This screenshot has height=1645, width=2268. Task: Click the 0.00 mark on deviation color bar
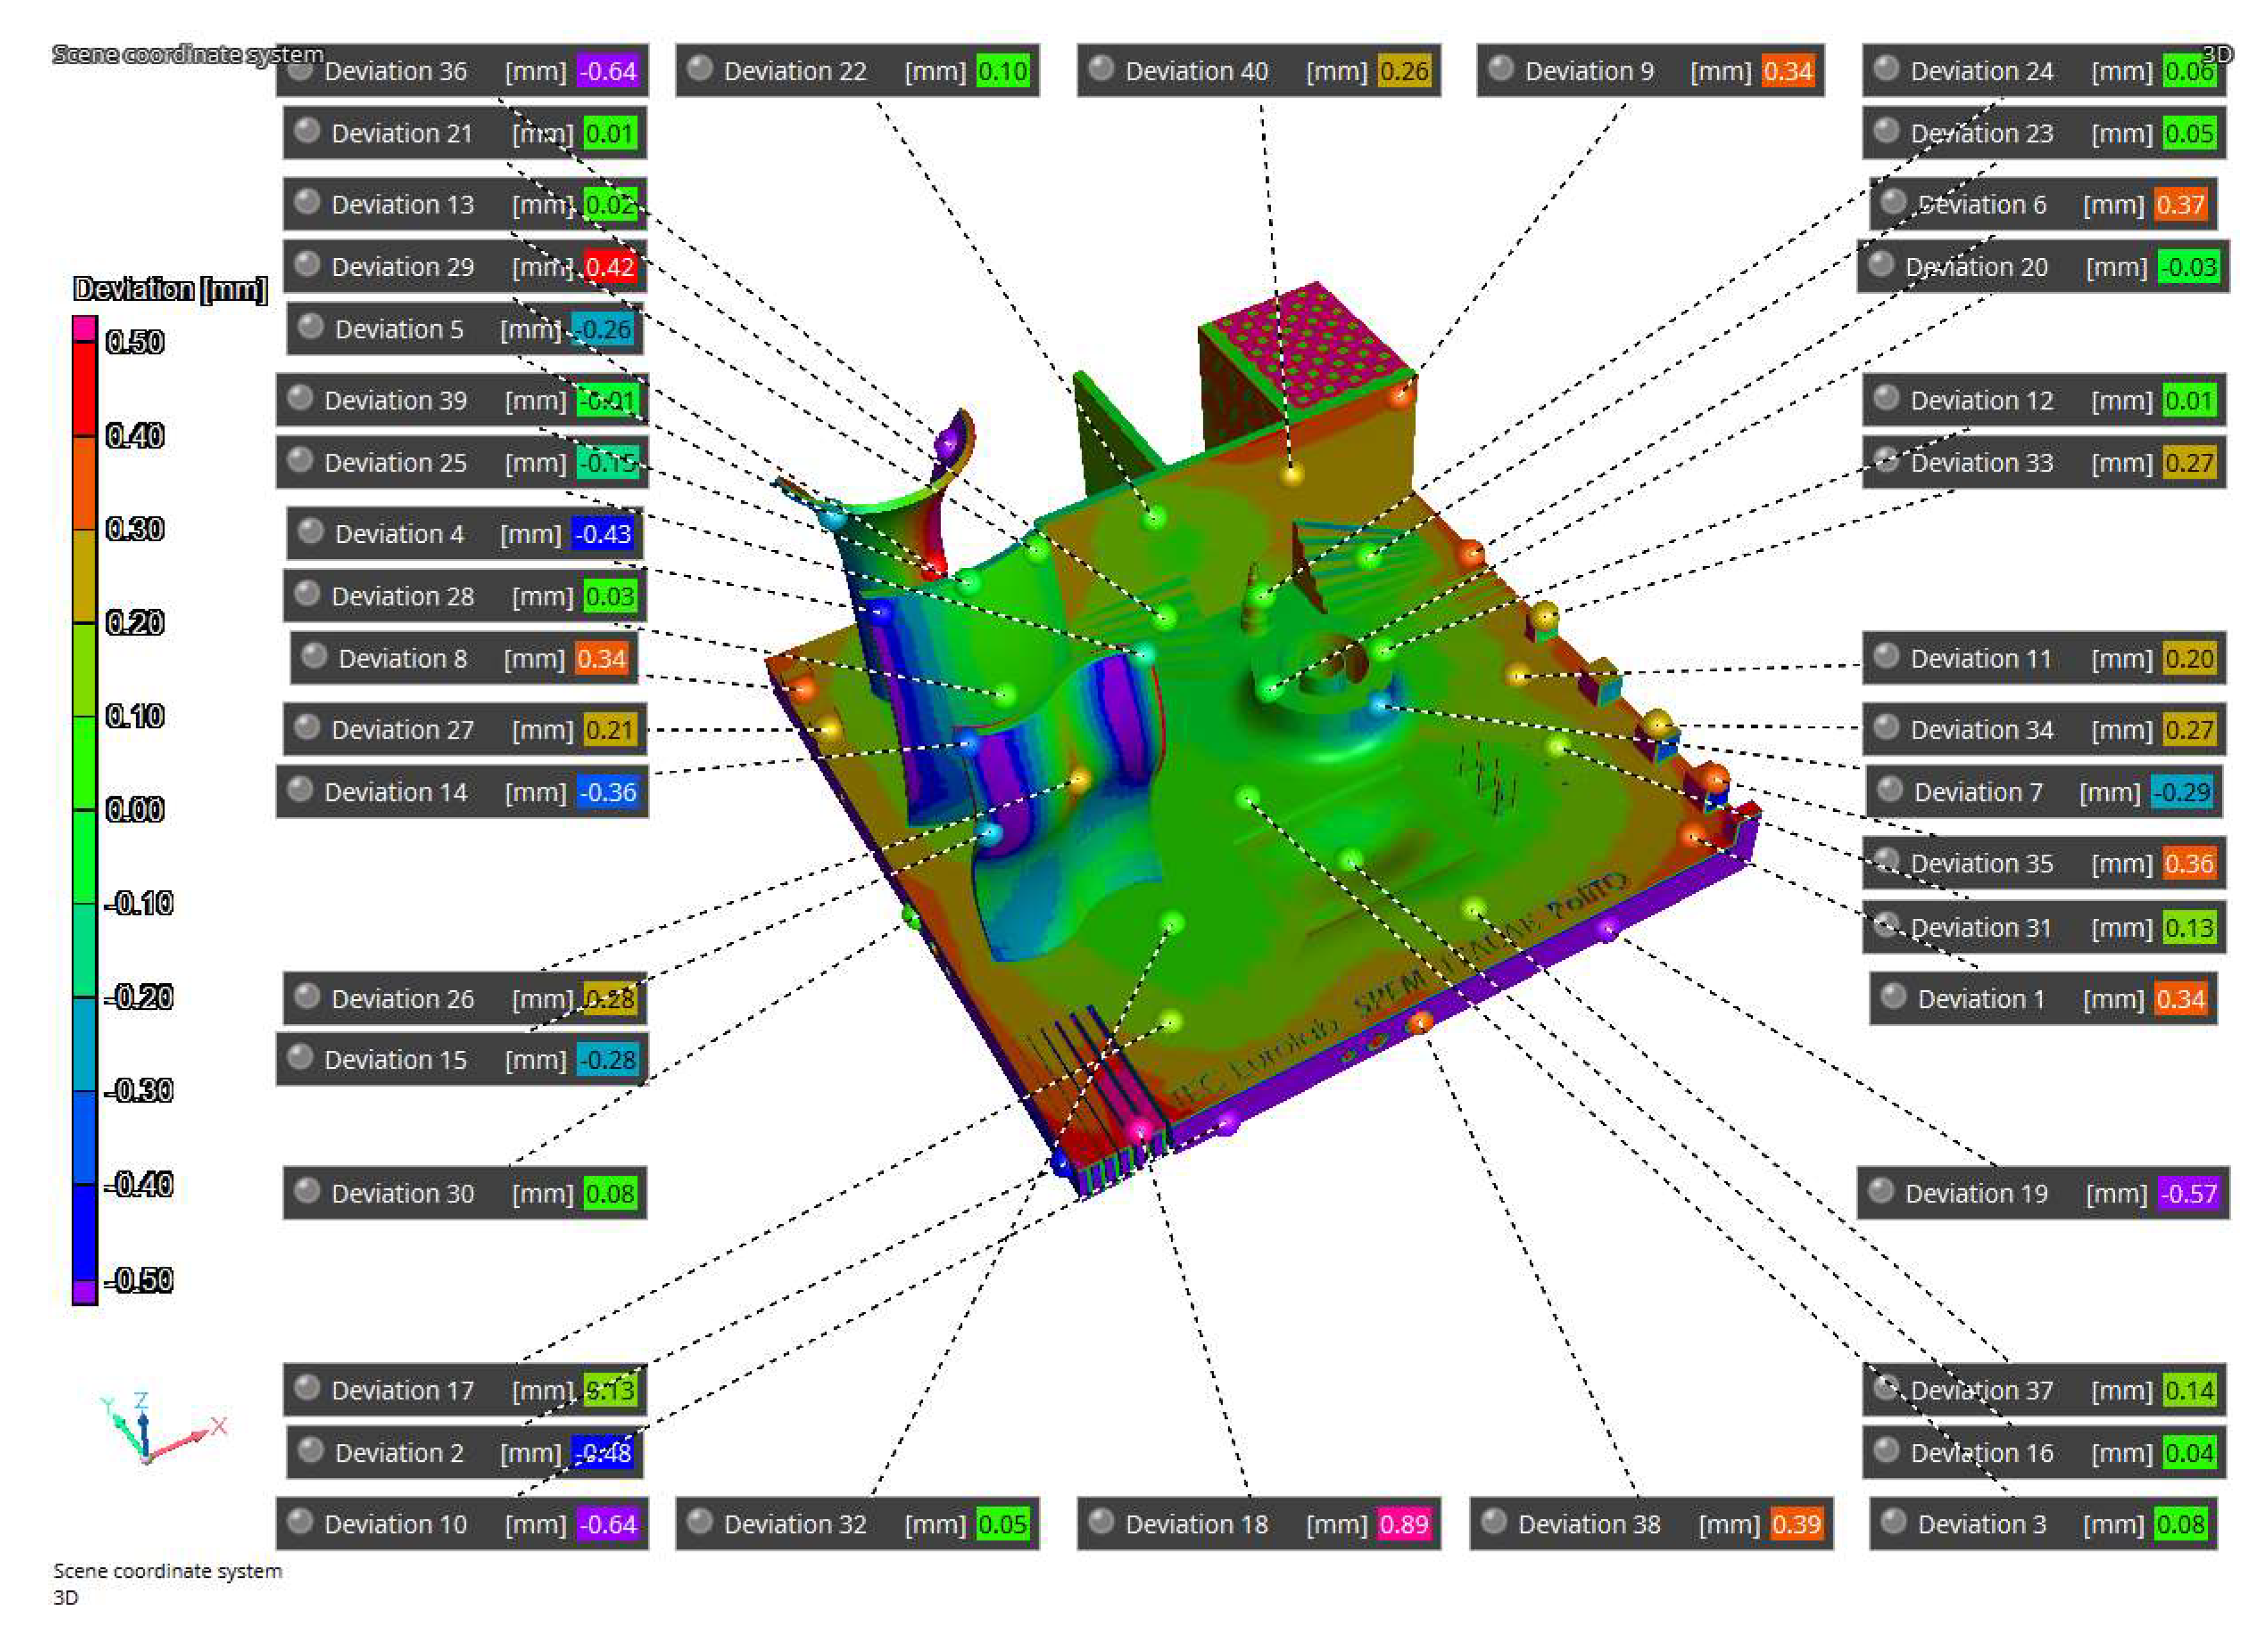click(135, 809)
